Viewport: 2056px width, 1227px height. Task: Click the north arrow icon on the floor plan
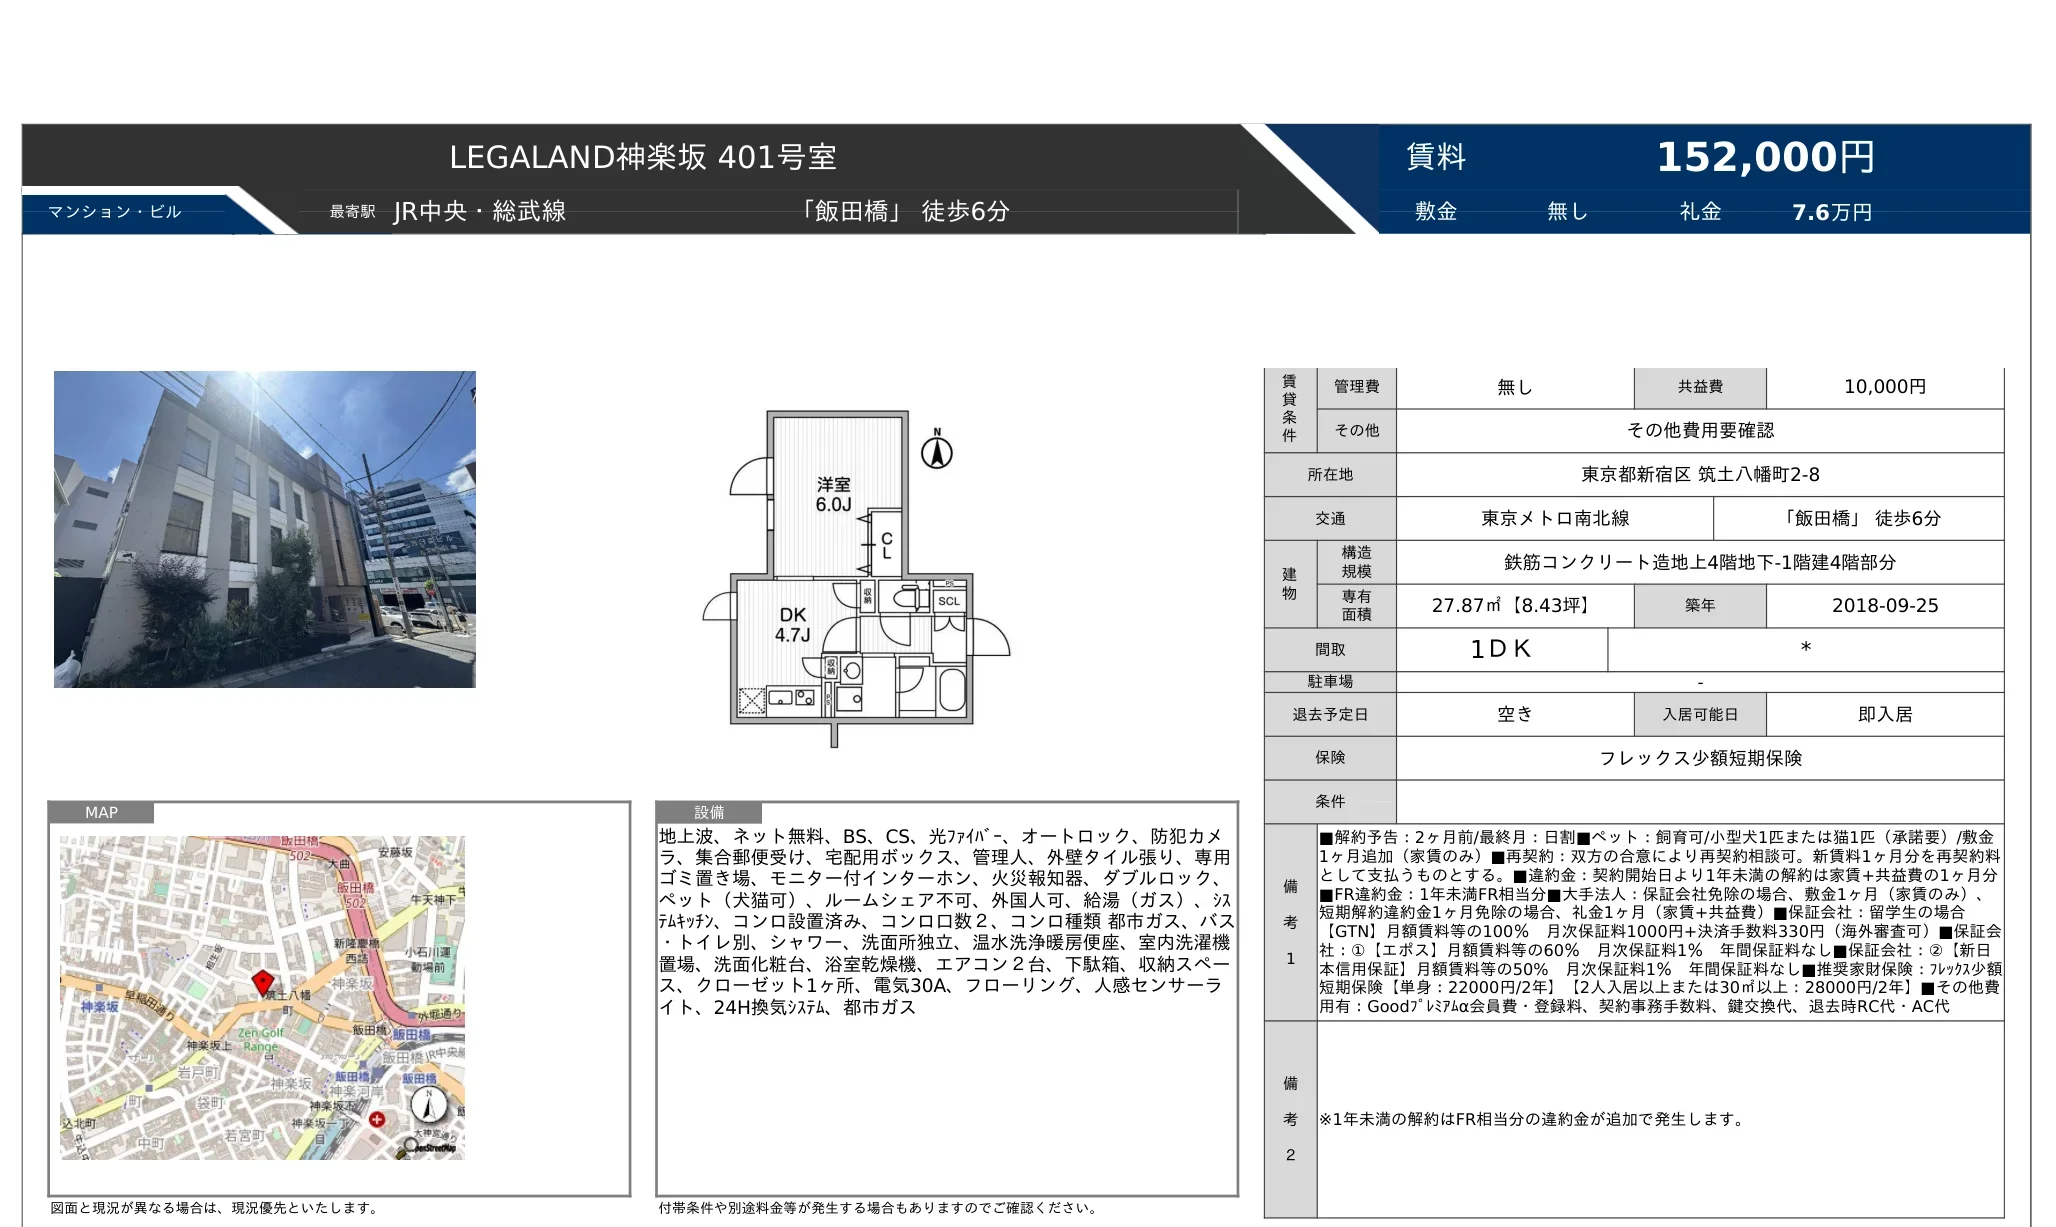coord(936,453)
